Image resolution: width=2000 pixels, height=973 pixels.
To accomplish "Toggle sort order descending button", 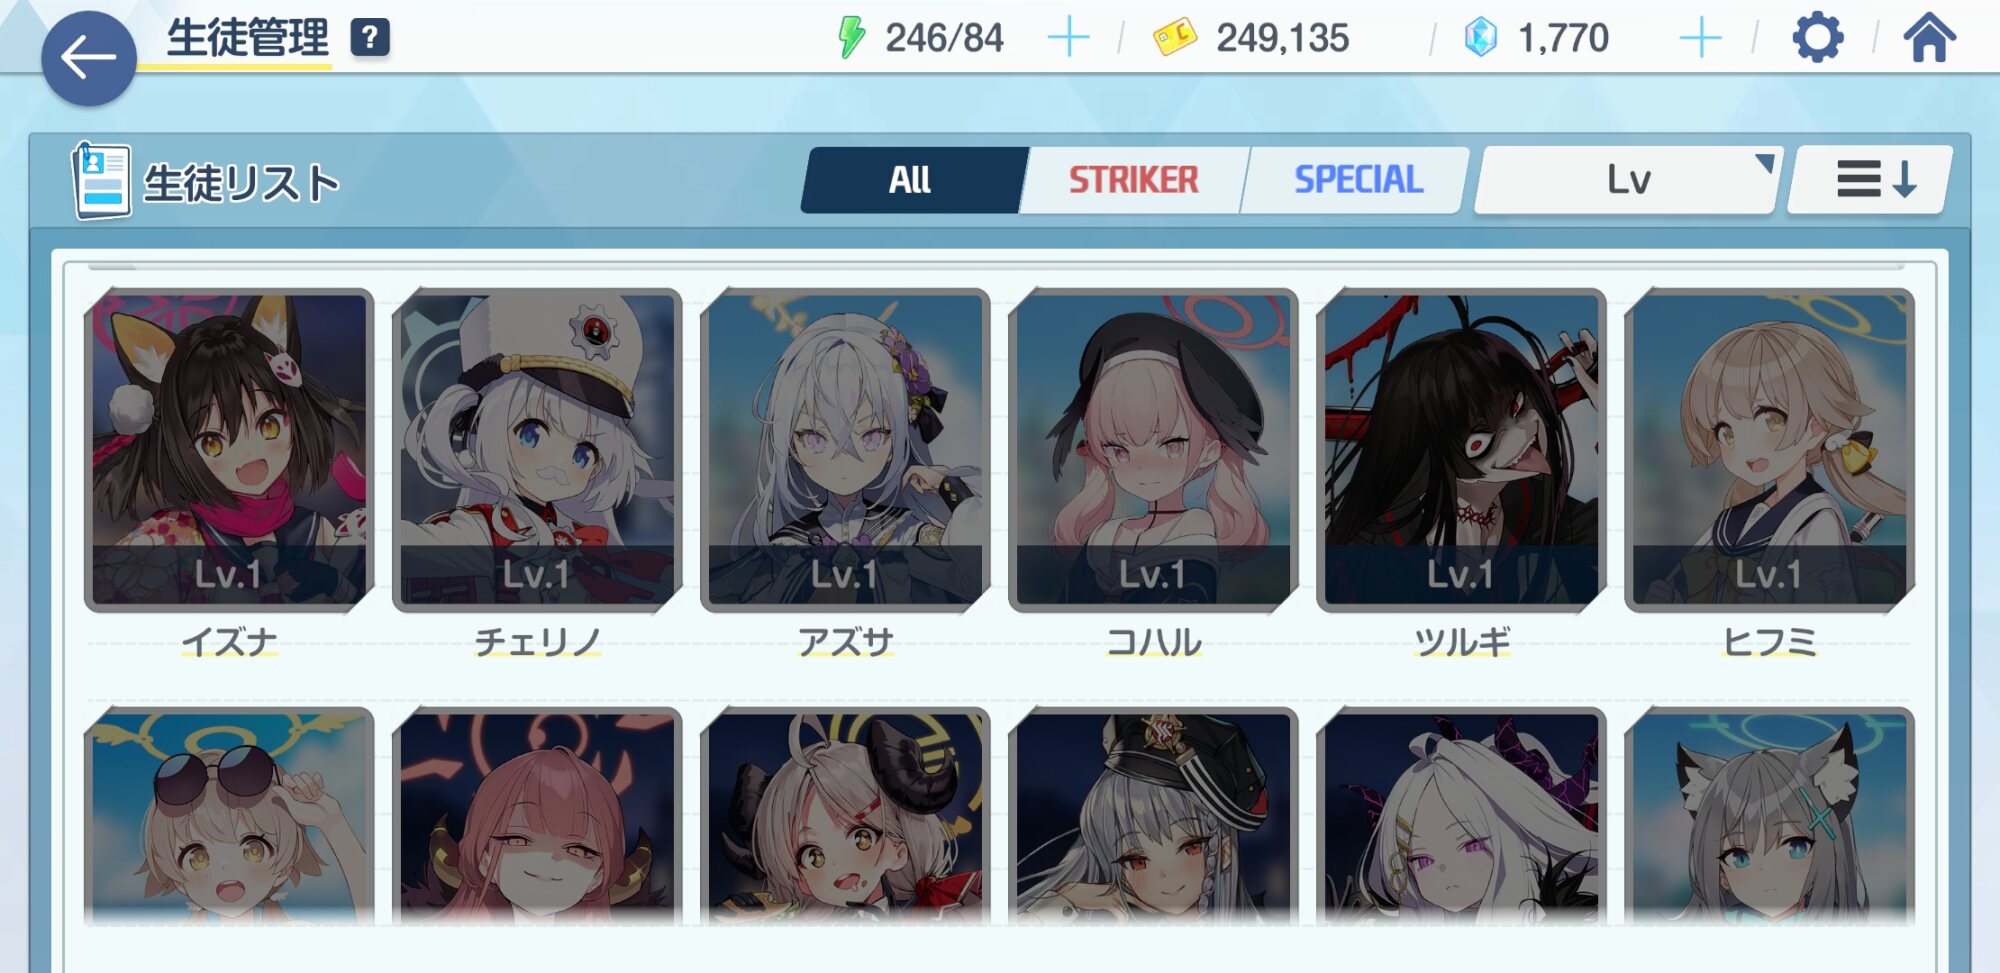I will tap(1870, 180).
